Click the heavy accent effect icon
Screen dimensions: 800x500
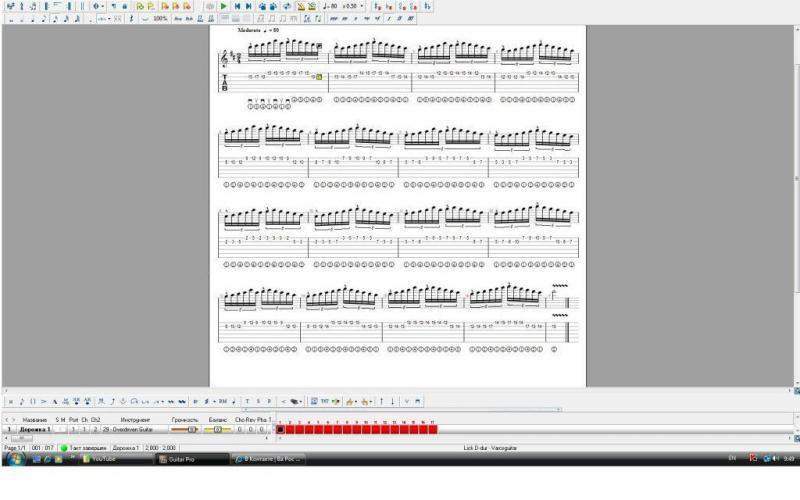coord(55,402)
